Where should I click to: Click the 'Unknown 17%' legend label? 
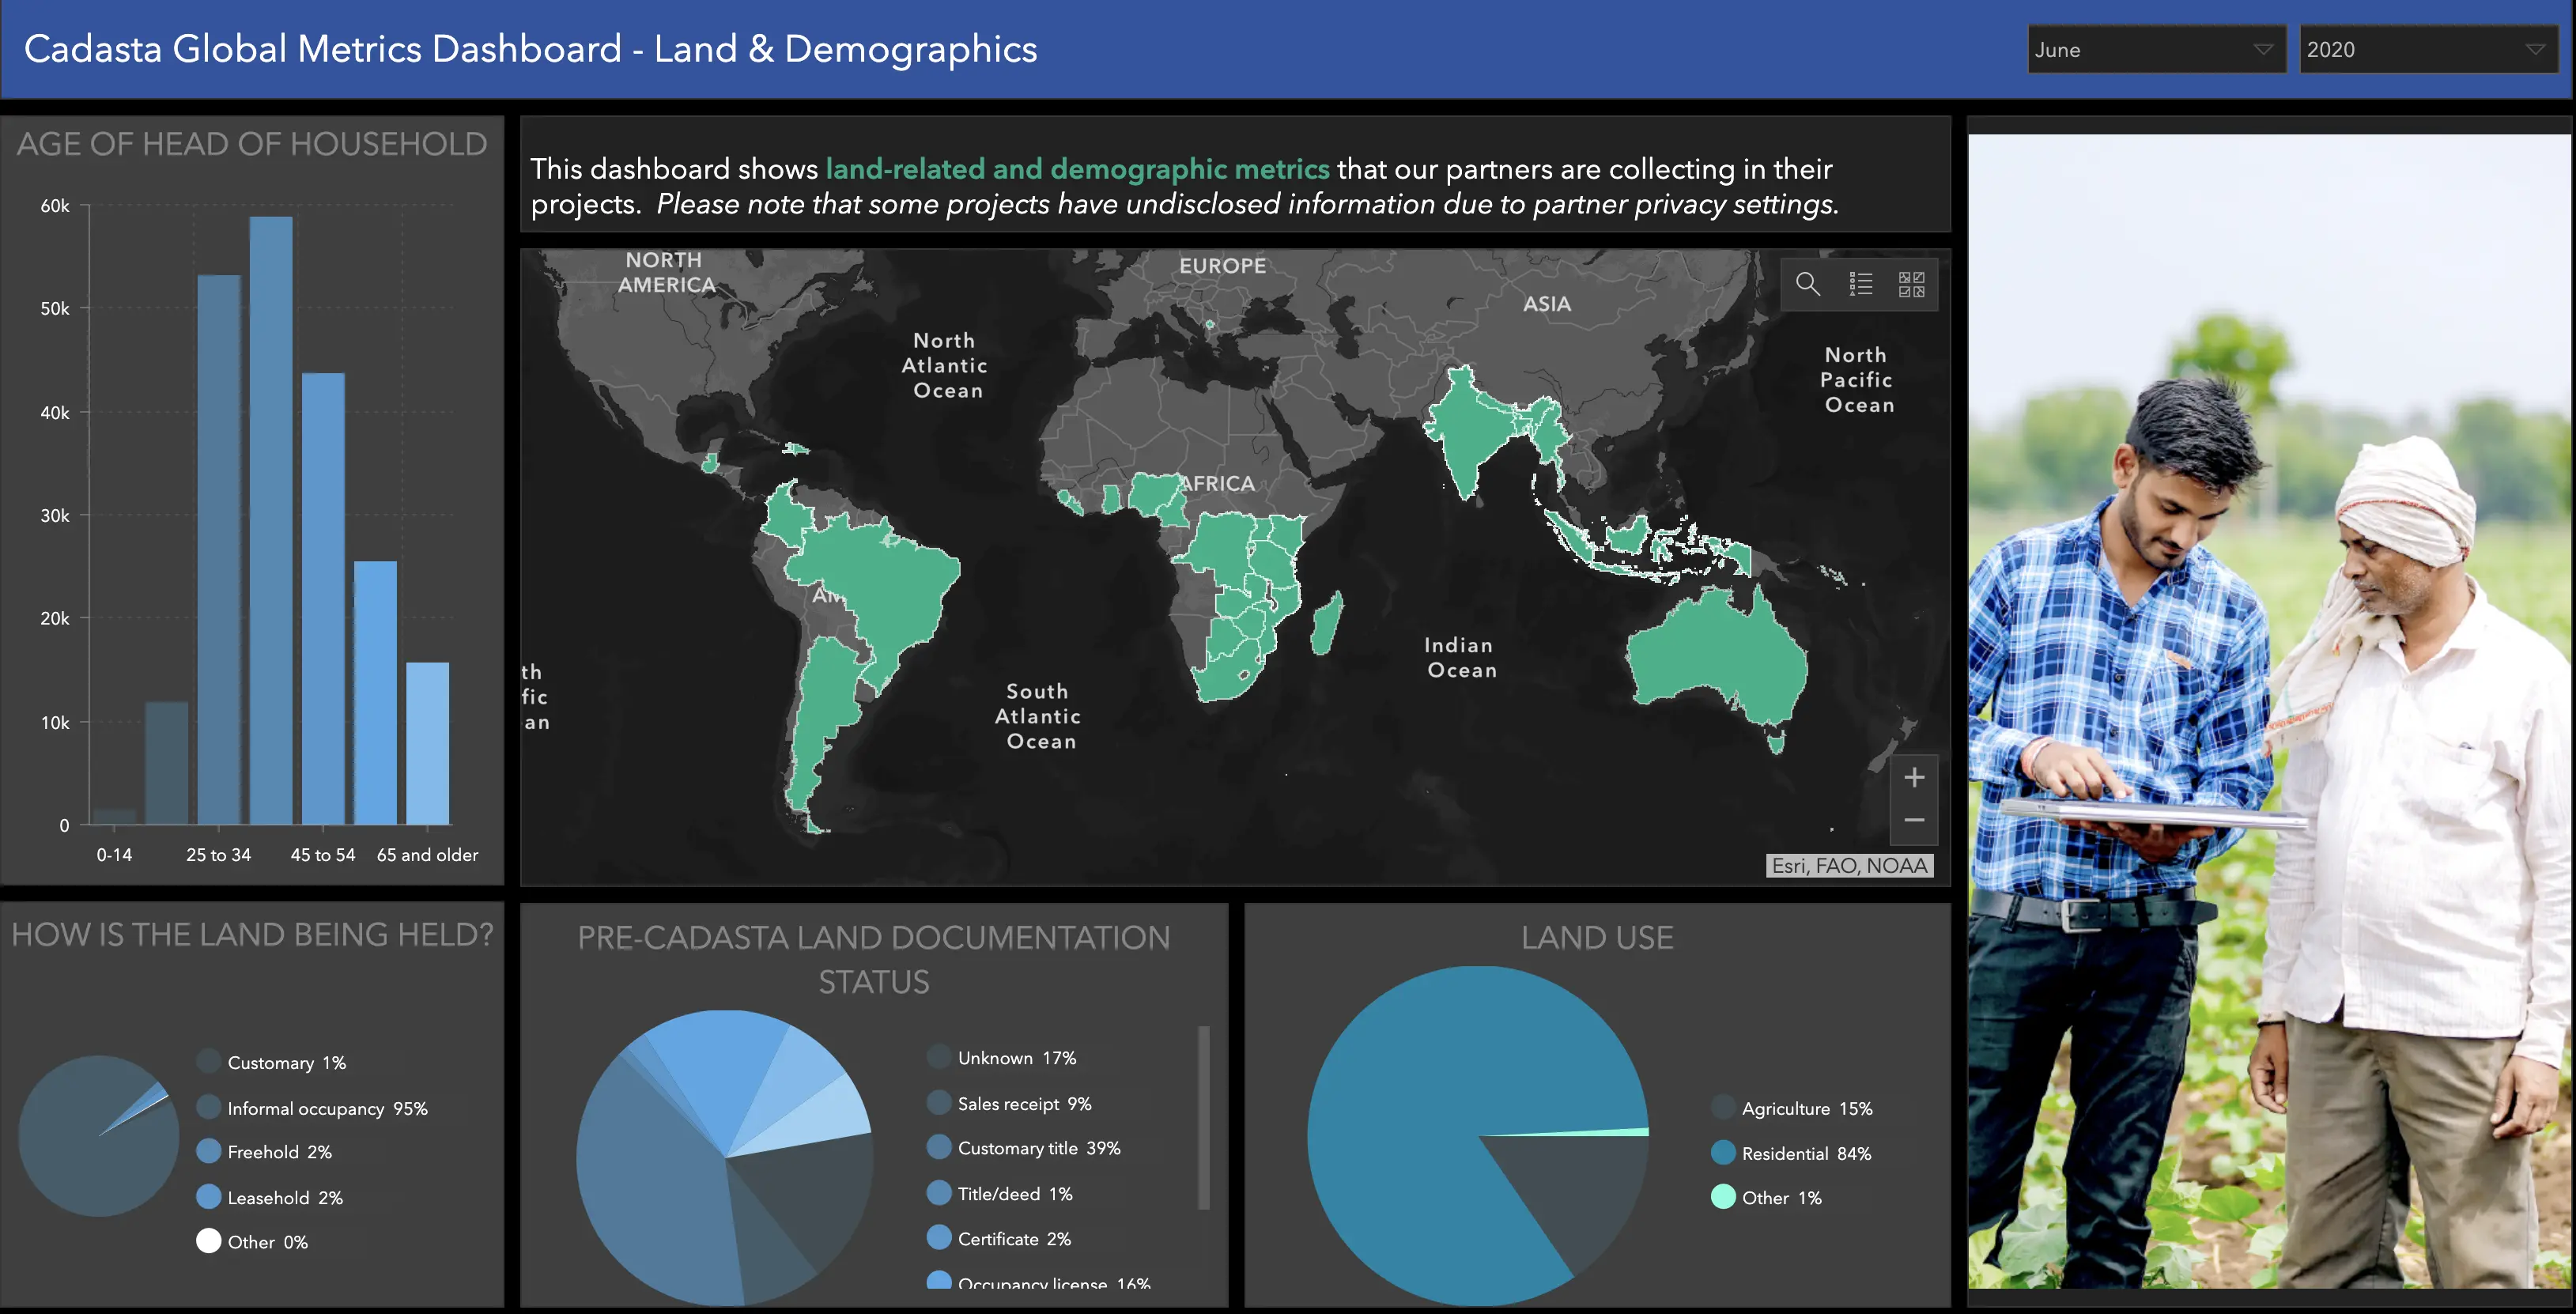click(x=1017, y=1058)
